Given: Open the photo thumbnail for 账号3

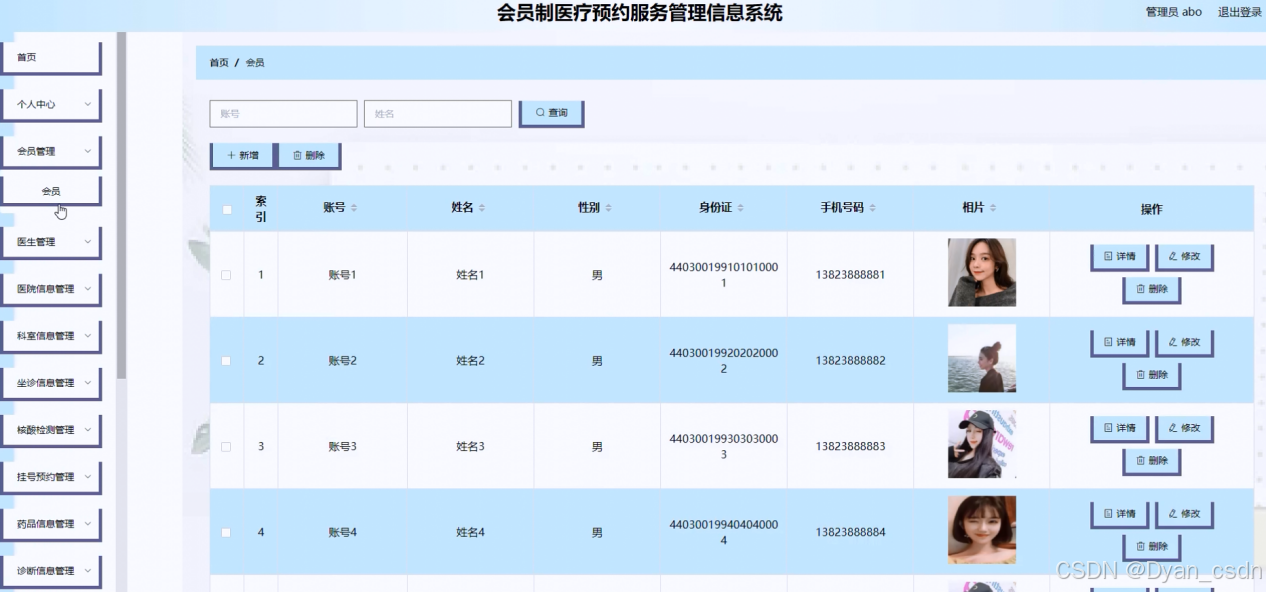Looking at the screenshot, I should click(982, 444).
